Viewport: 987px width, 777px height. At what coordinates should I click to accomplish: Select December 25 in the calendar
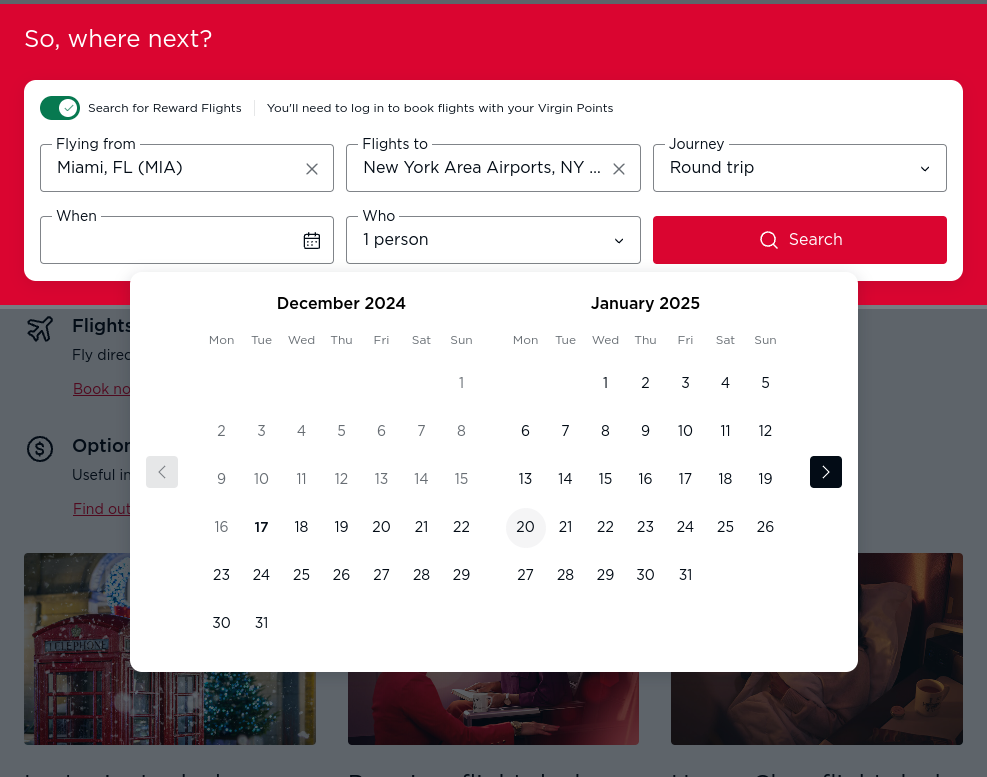[x=302, y=575]
